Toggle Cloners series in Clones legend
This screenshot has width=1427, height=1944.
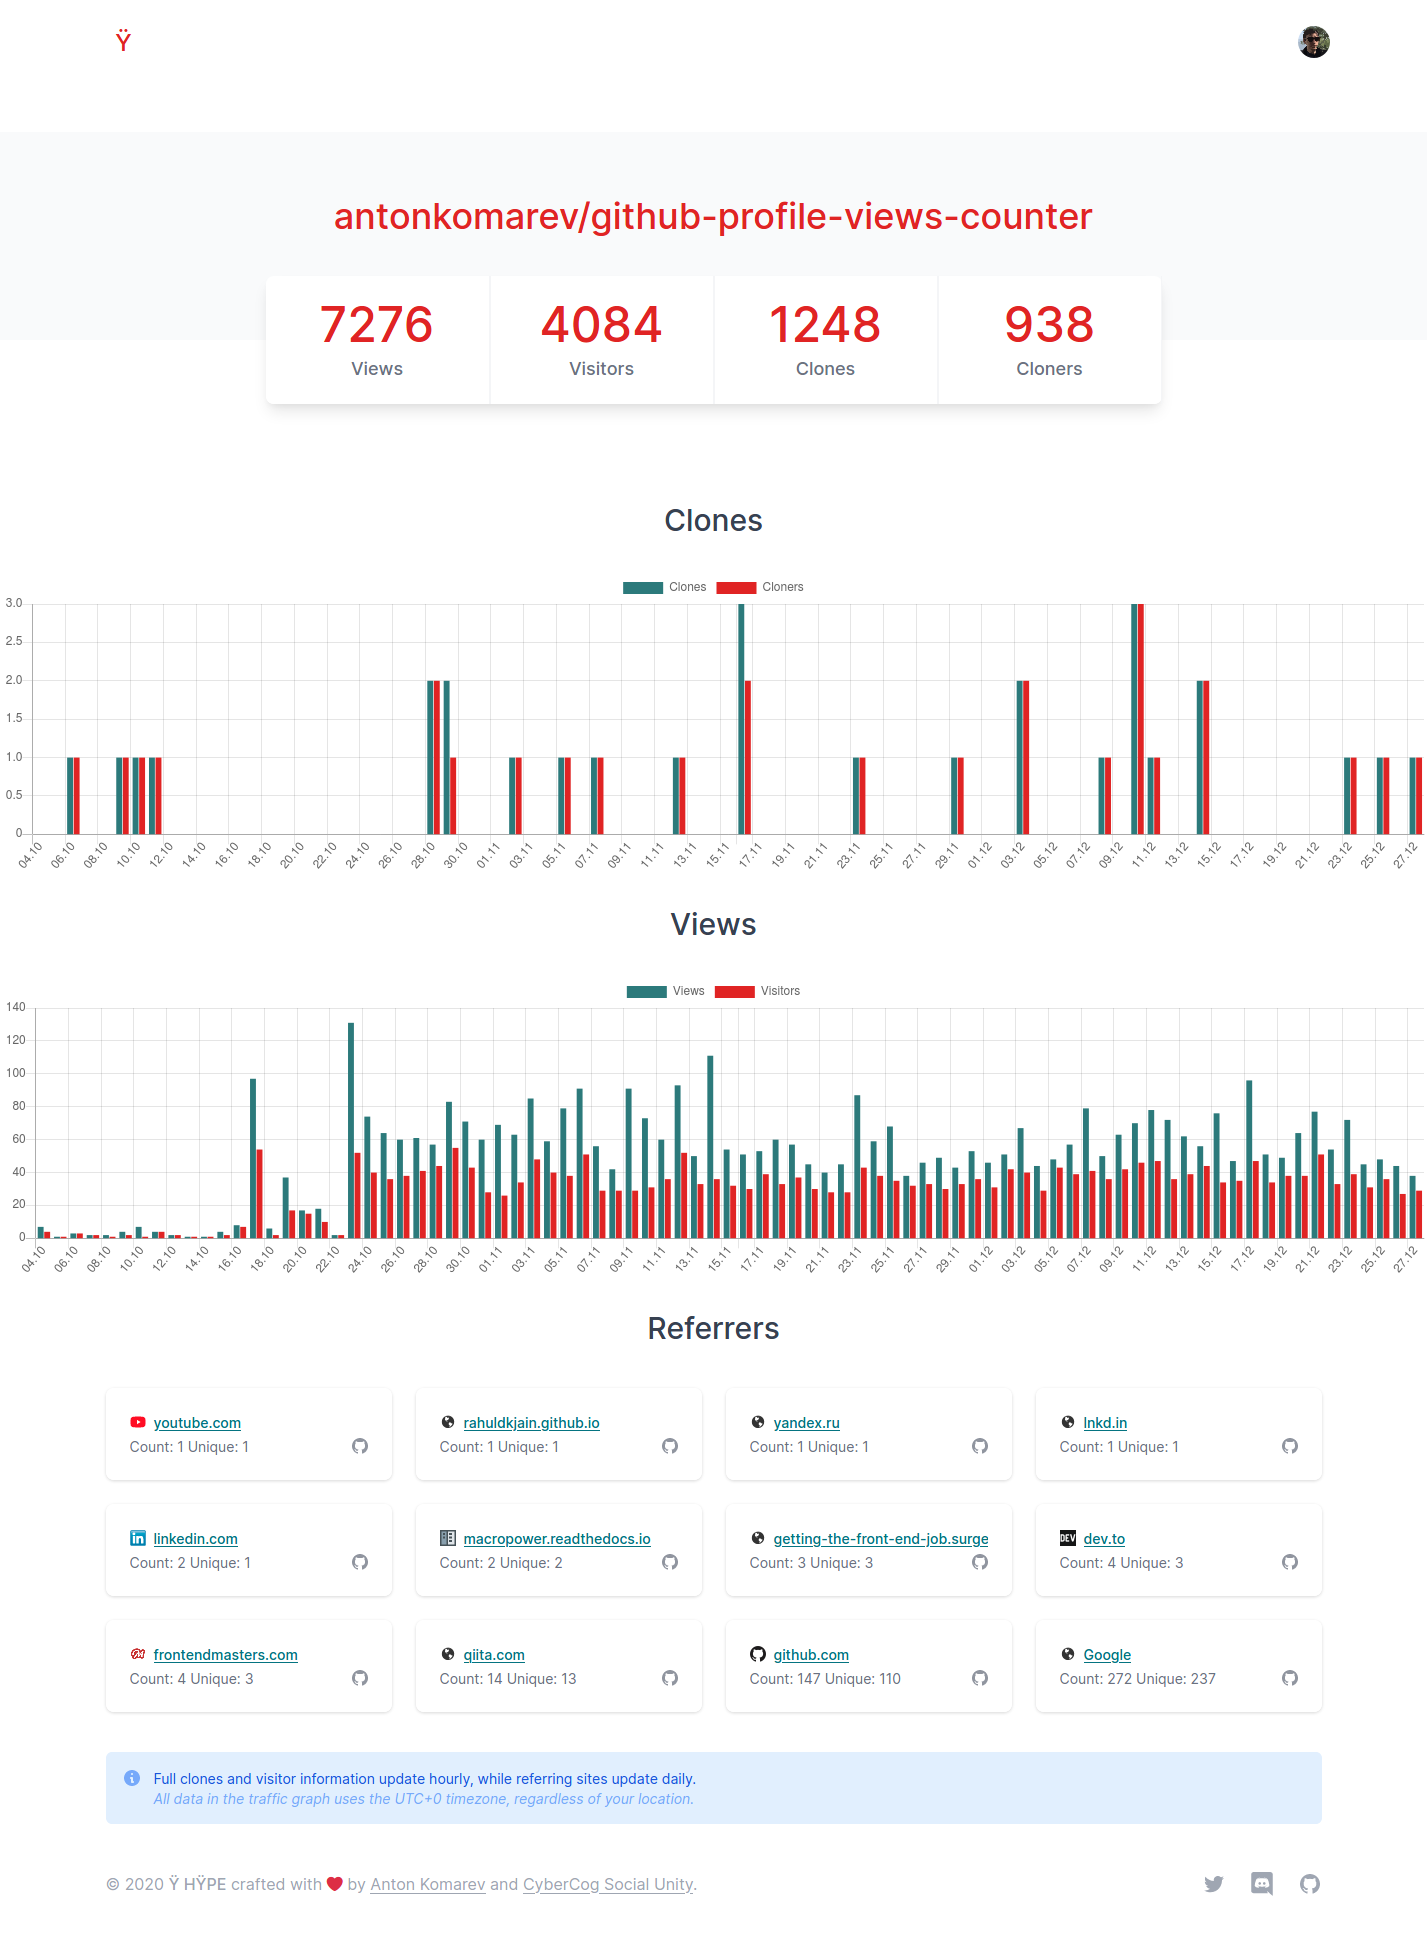click(760, 587)
